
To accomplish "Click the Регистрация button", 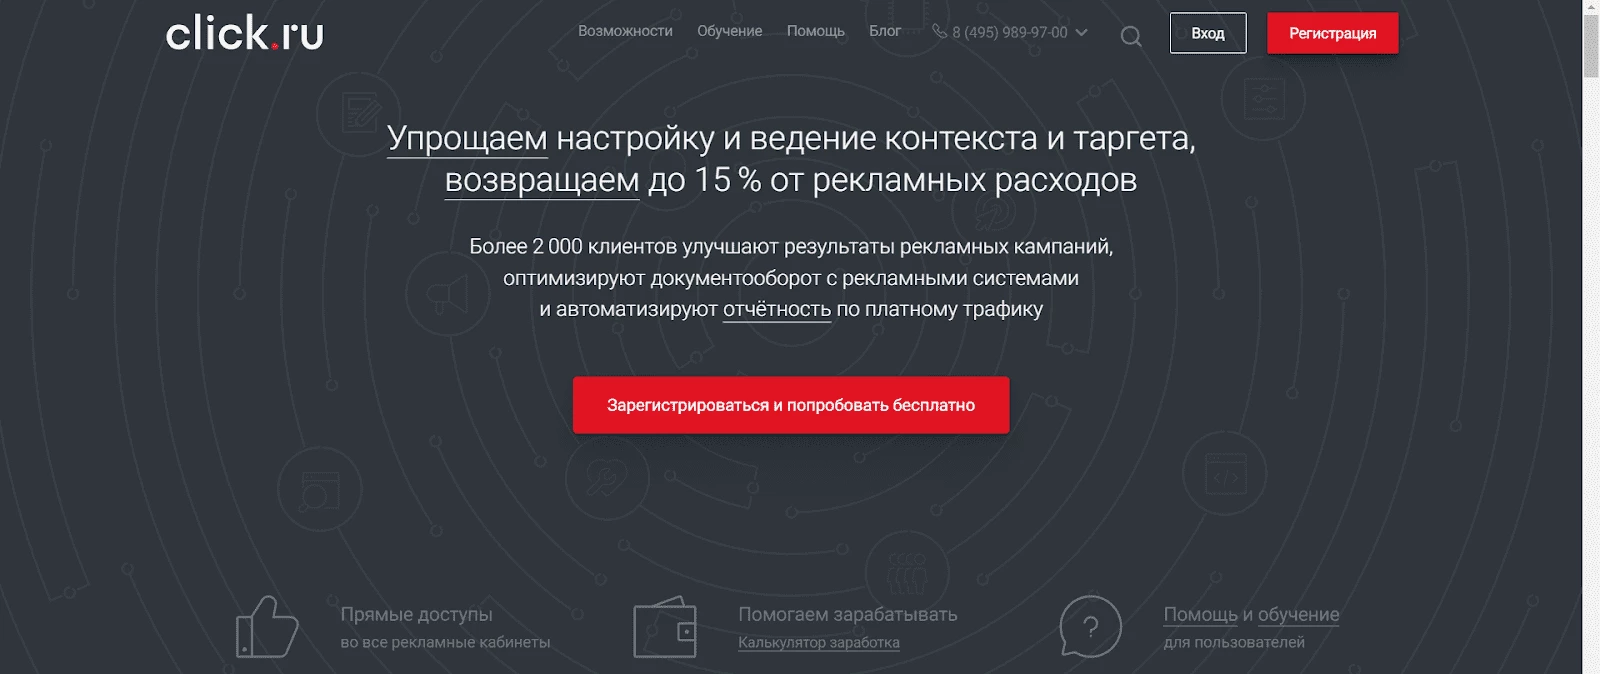I will click(x=1332, y=33).
